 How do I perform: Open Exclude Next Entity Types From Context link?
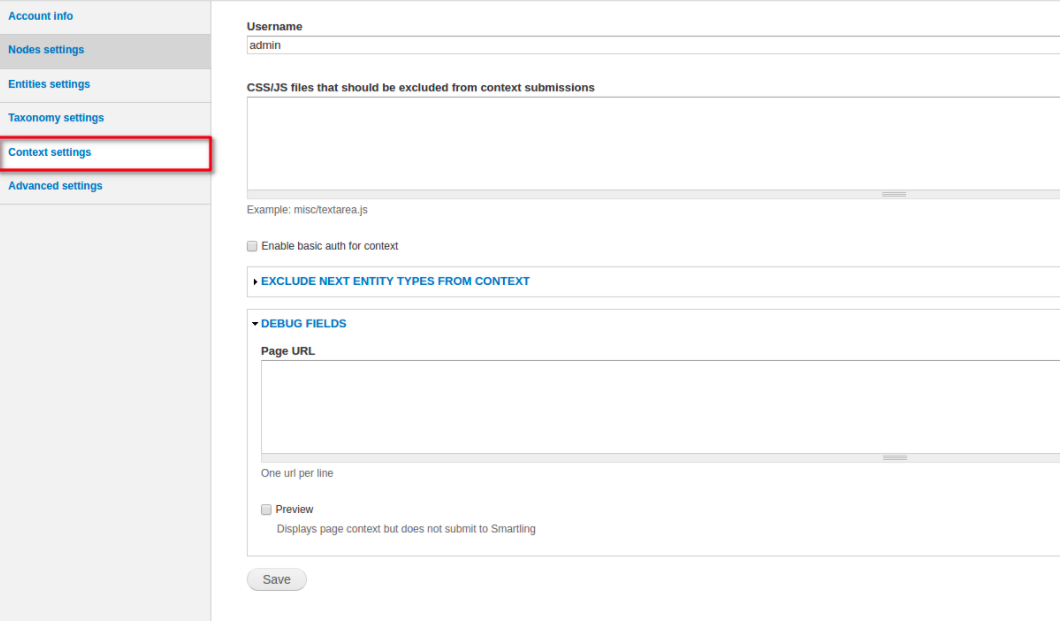click(395, 281)
